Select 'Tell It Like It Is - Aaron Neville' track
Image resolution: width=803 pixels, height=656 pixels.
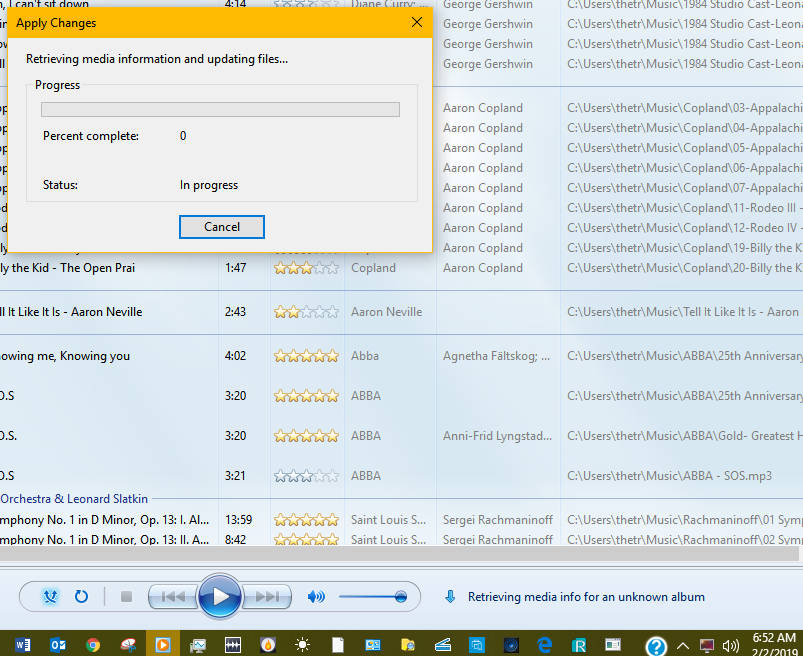(x=71, y=312)
